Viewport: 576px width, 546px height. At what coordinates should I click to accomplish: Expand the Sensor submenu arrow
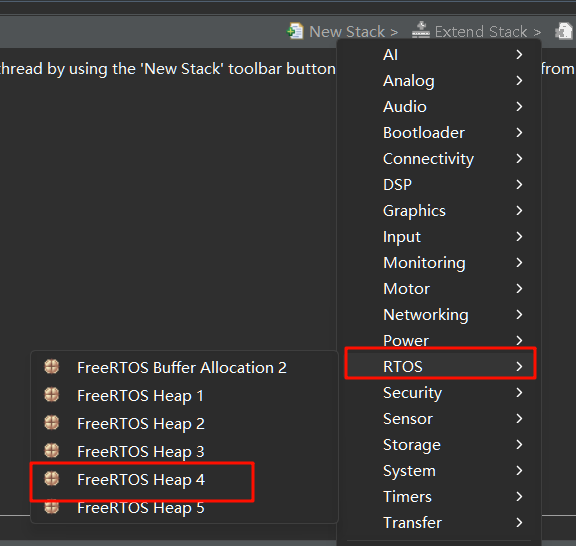click(x=519, y=419)
